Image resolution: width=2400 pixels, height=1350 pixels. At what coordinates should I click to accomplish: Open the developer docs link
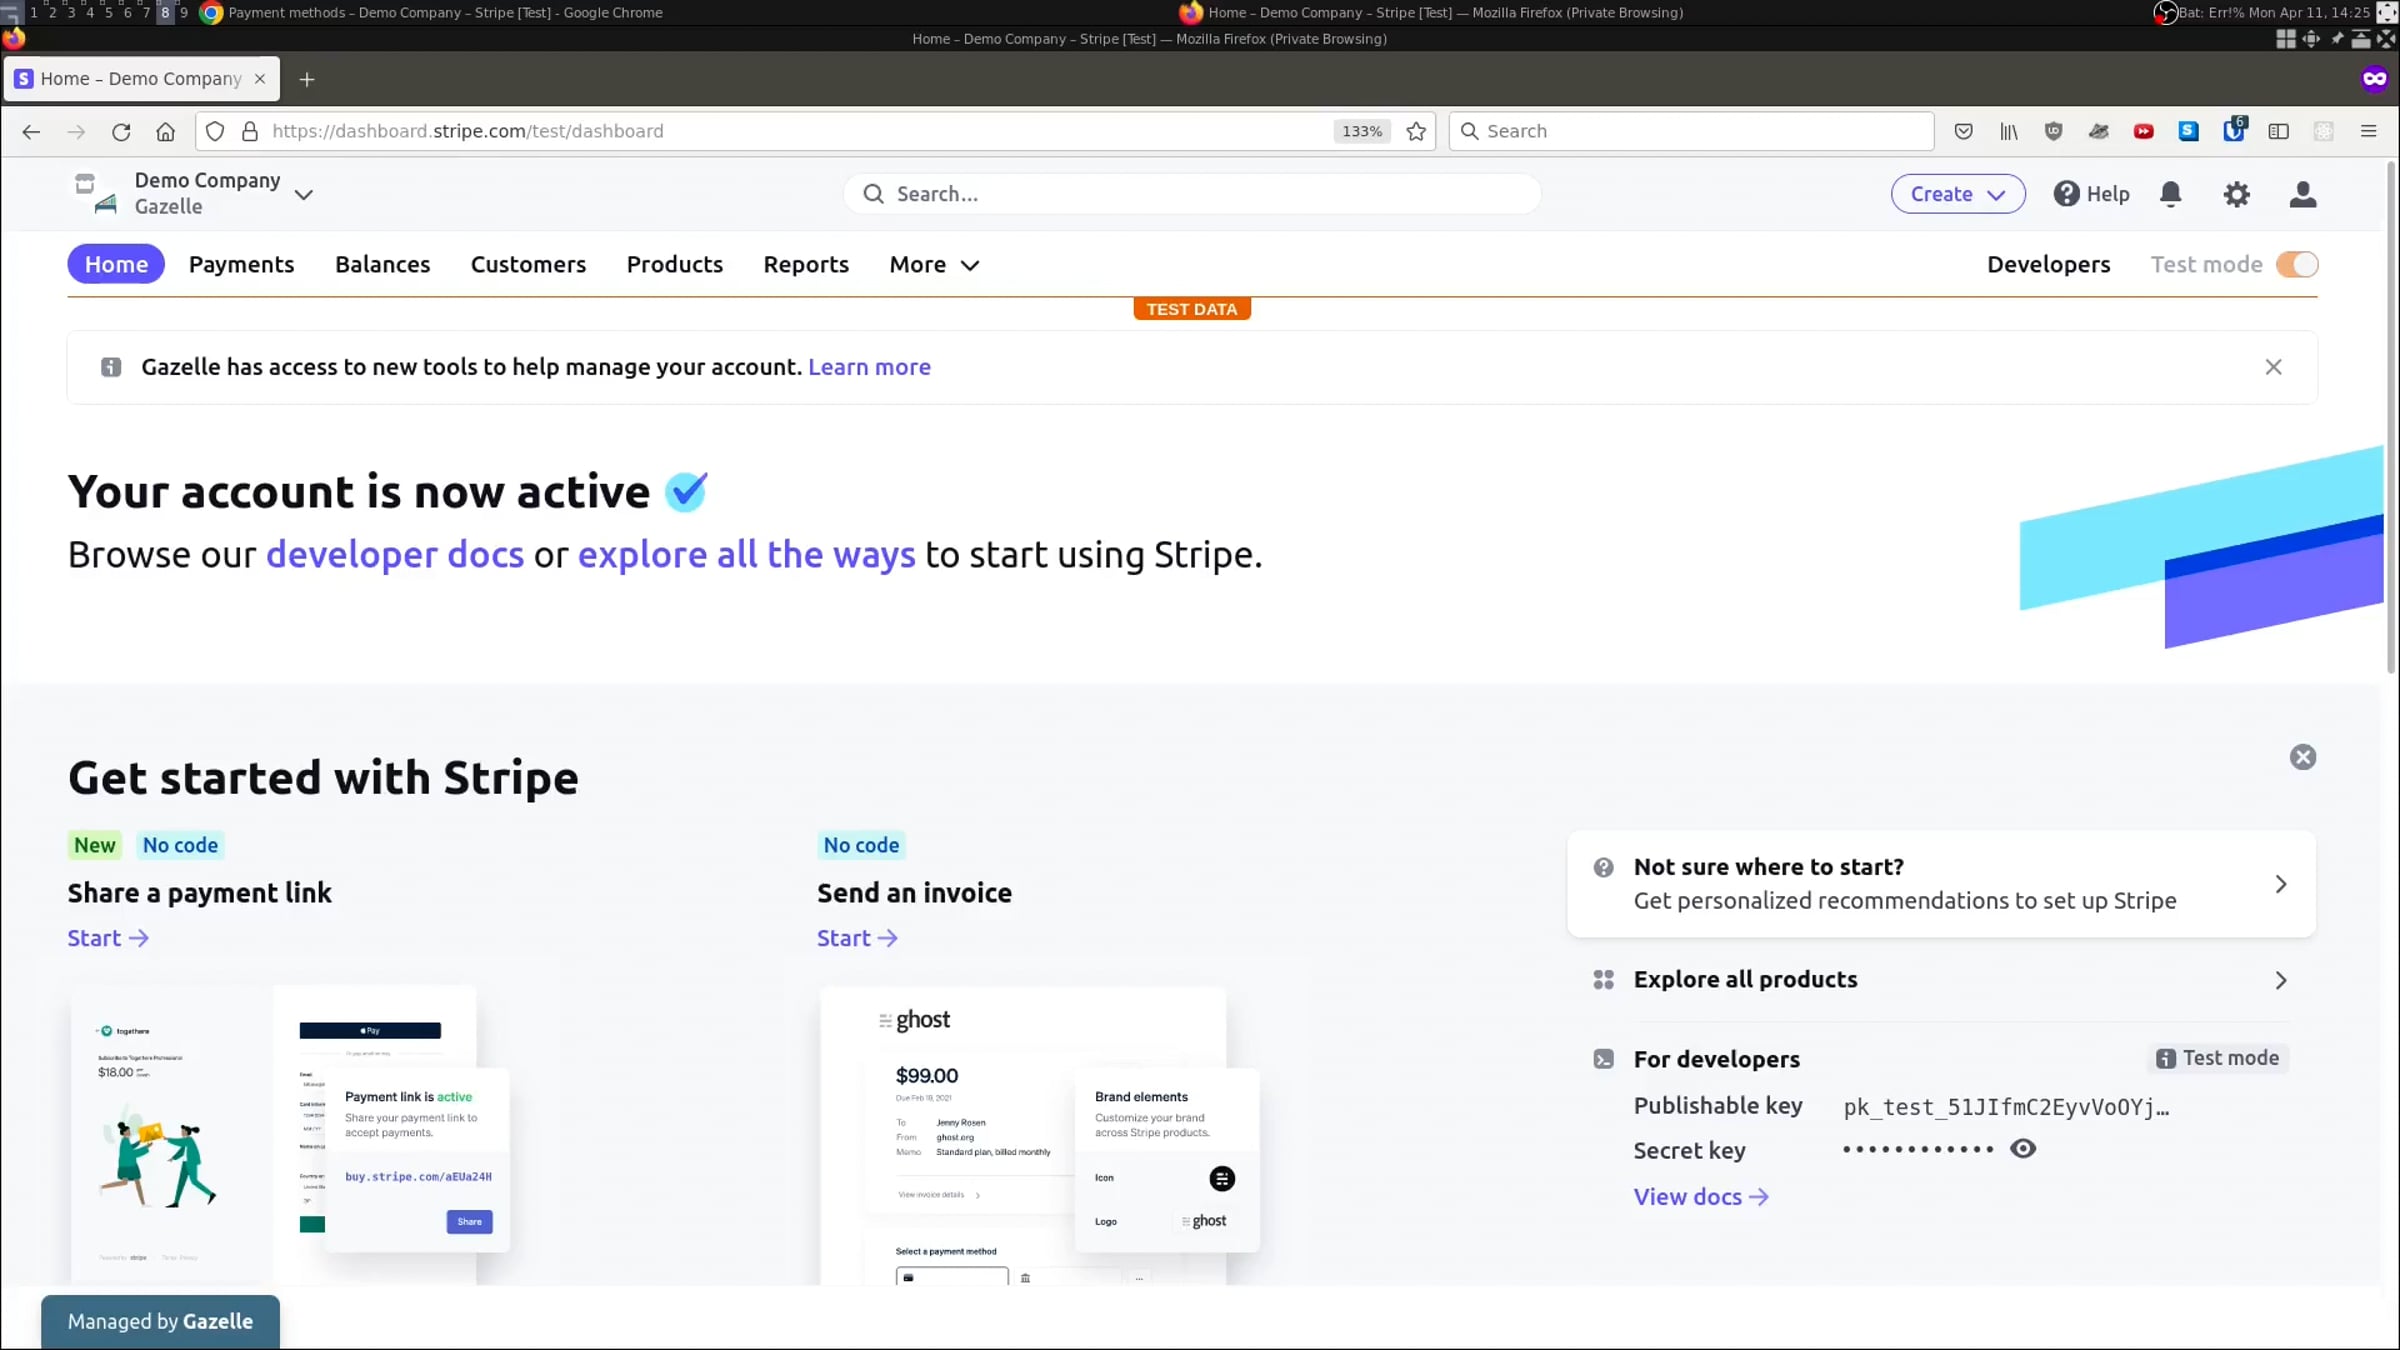click(x=395, y=554)
